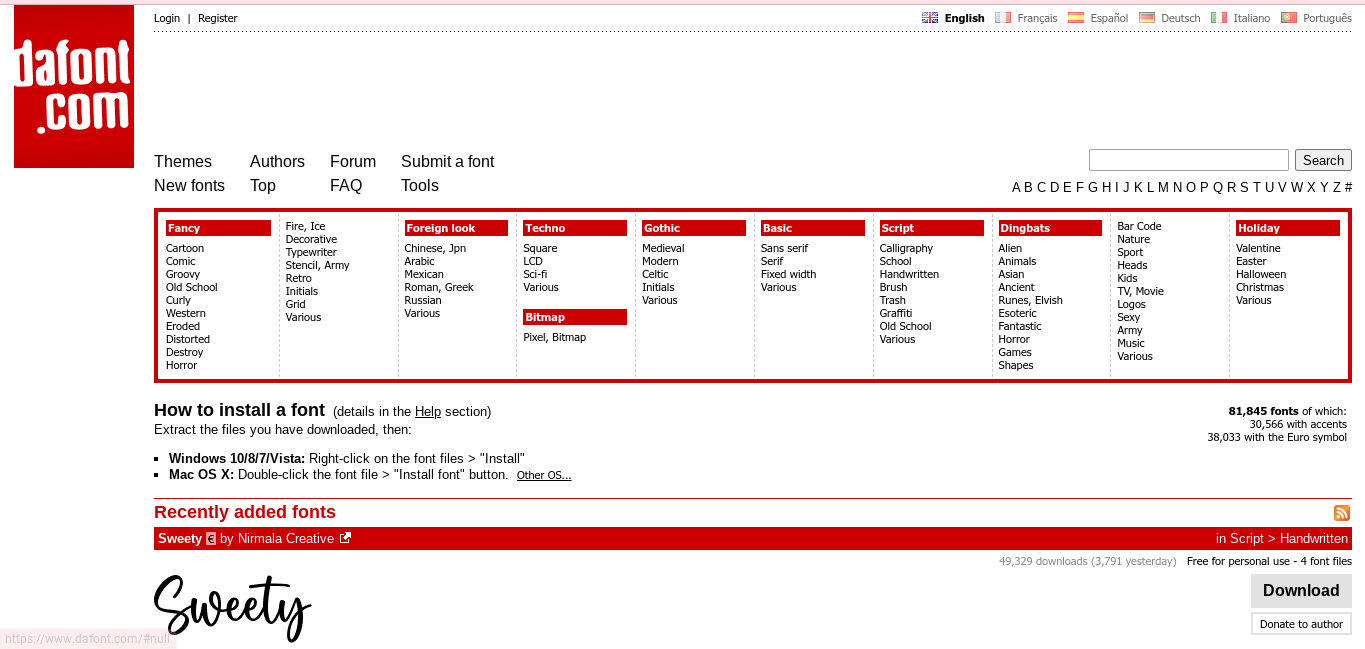The width and height of the screenshot is (1365, 649).
Task: Open Nirmala Creative external link icon
Action: pos(345,538)
